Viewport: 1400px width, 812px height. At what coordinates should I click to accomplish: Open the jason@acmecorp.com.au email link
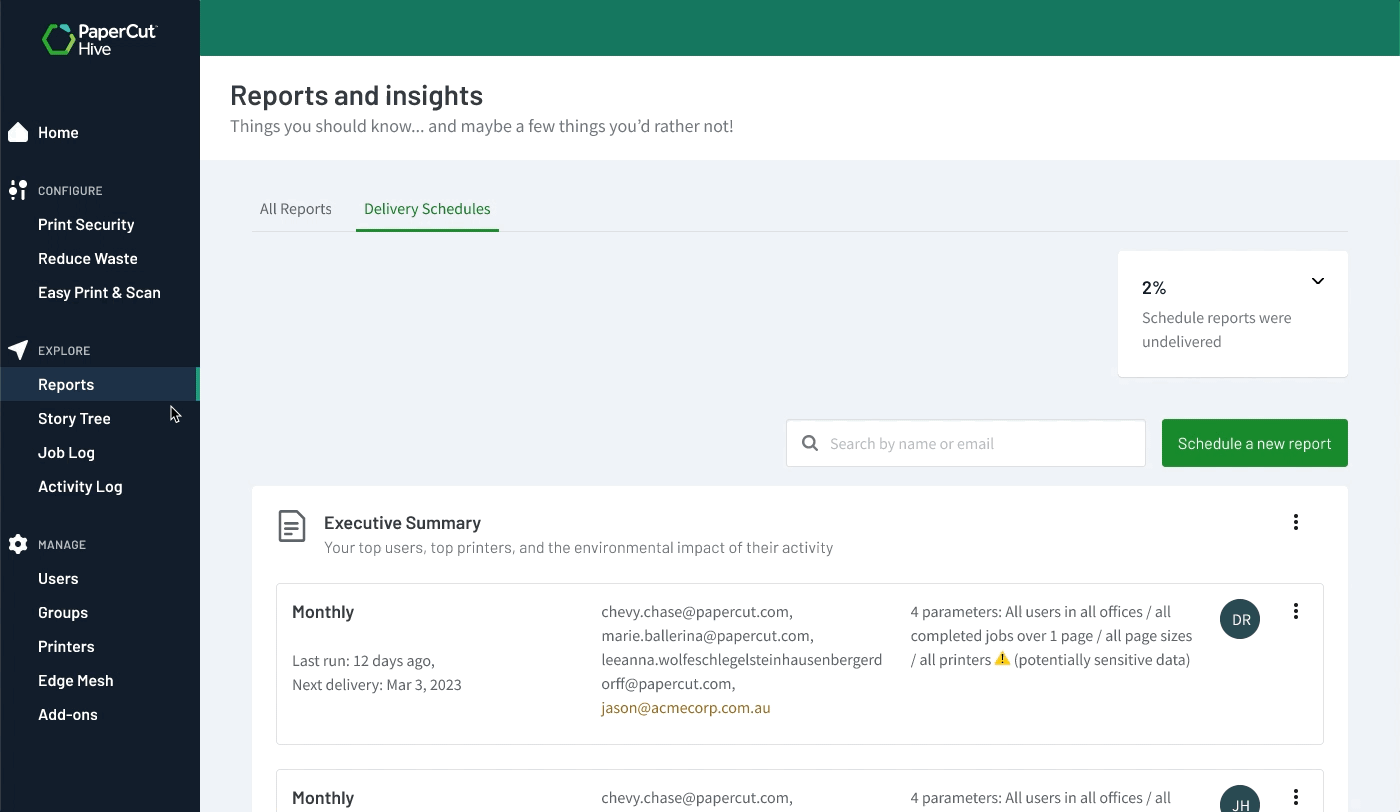pos(686,707)
